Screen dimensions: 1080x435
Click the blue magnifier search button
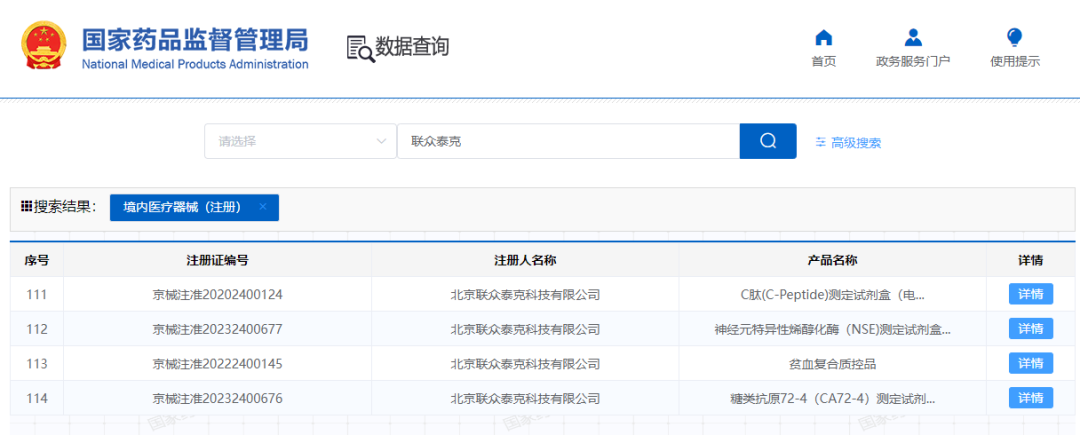coord(767,141)
